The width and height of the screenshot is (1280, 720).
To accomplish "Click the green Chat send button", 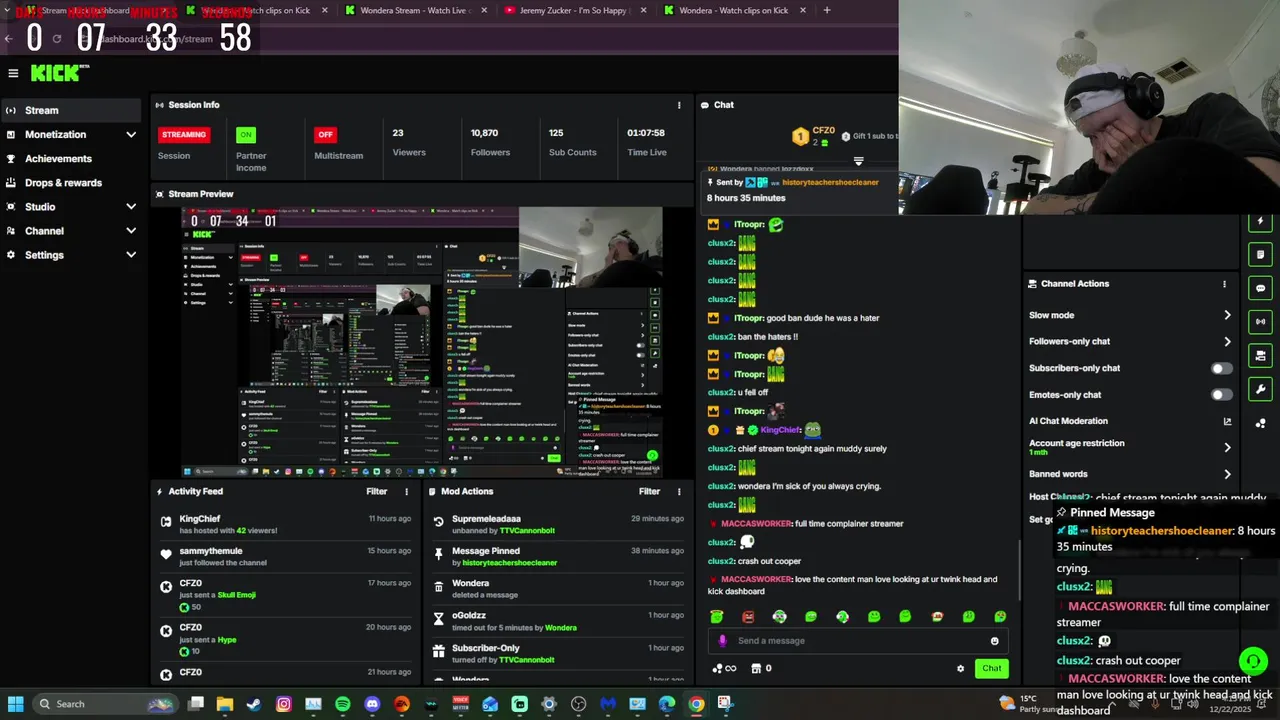I will click(x=991, y=669).
